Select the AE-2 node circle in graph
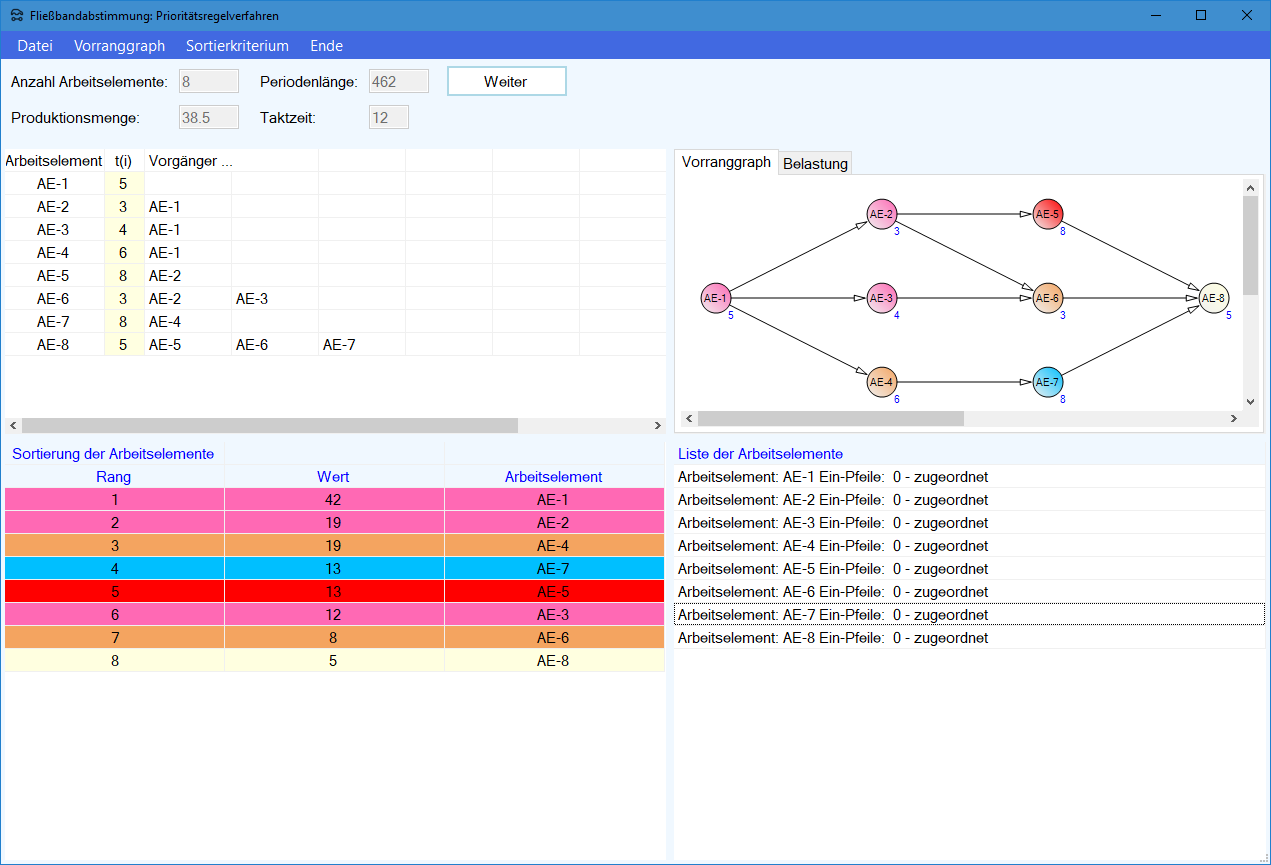Image resolution: width=1271 pixels, height=865 pixels. [x=881, y=214]
